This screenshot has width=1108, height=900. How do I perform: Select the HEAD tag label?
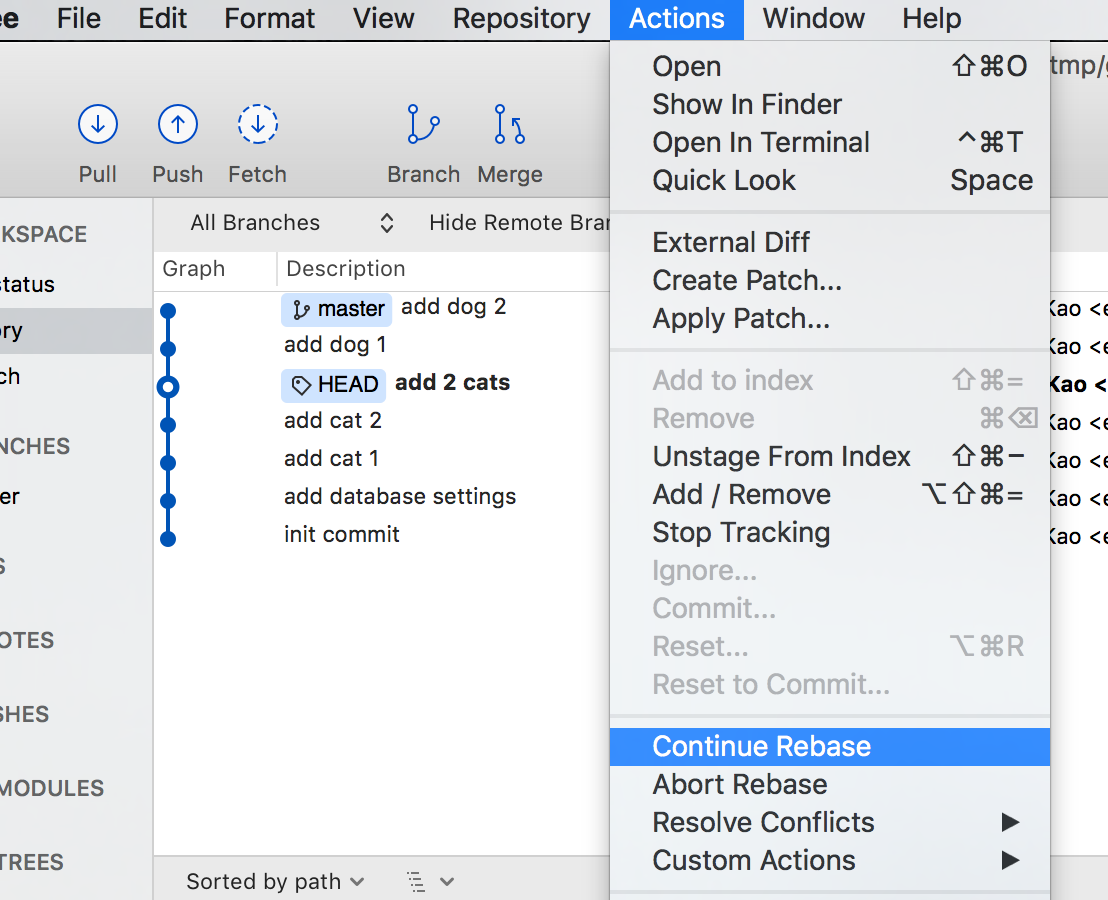[x=335, y=385]
